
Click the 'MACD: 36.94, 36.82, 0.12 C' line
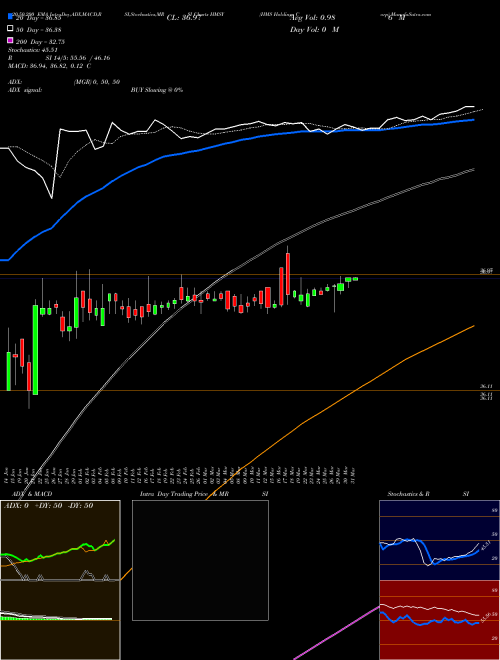[49, 66]
